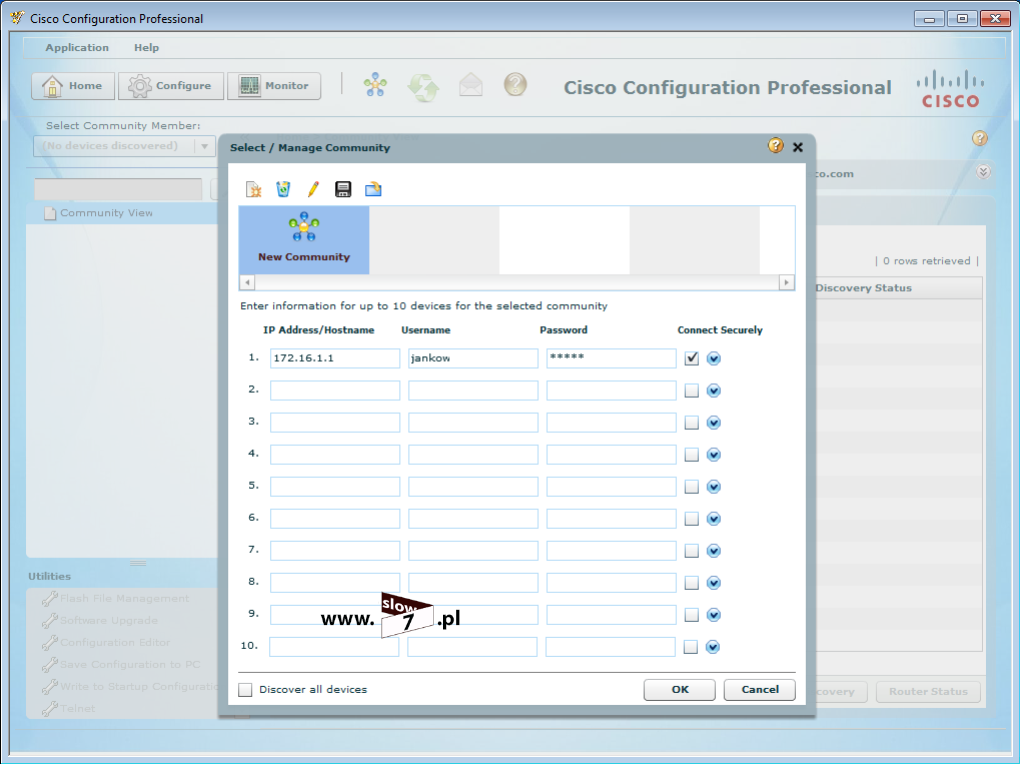This screenshot has height=764, width=1020.
Task: Click the Password field for device 1
Action: tap(611, 359)
